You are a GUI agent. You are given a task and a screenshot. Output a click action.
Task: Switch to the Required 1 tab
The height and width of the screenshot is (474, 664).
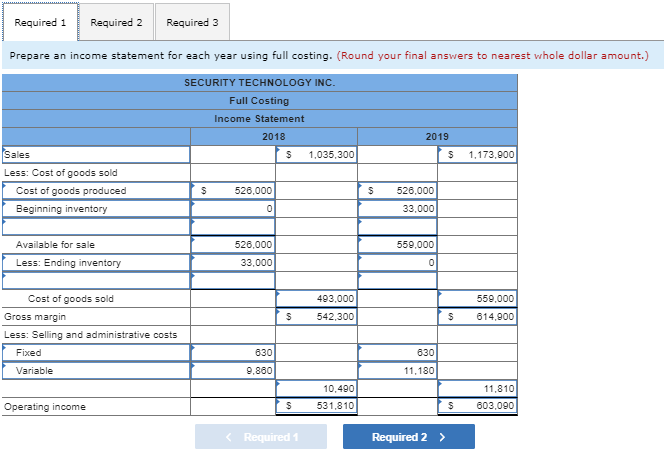pyautogui.click(x=40, y=22)
